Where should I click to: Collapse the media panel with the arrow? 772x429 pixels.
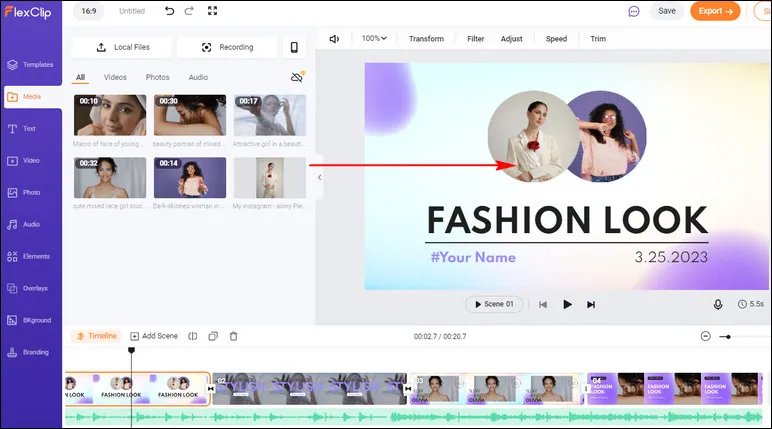320,177
